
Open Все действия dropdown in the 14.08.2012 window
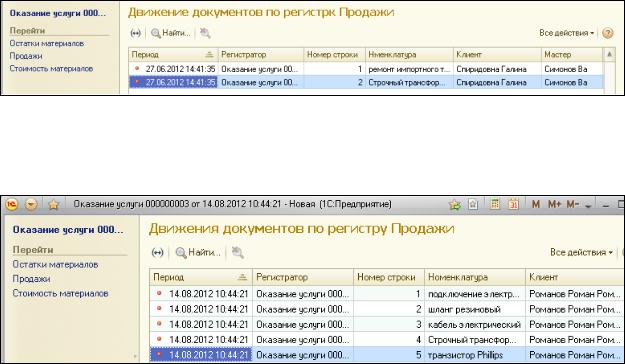[581, 252]
